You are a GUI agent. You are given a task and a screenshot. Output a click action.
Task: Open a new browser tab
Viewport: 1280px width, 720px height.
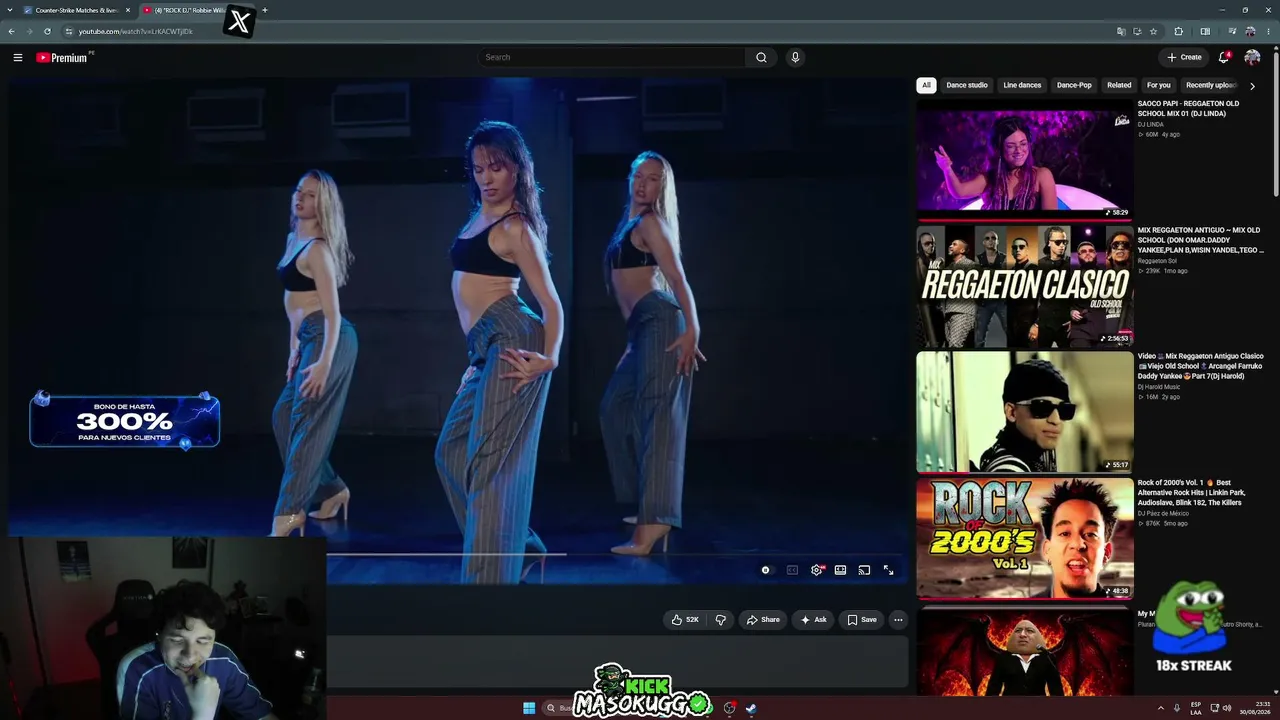point(265,10)
